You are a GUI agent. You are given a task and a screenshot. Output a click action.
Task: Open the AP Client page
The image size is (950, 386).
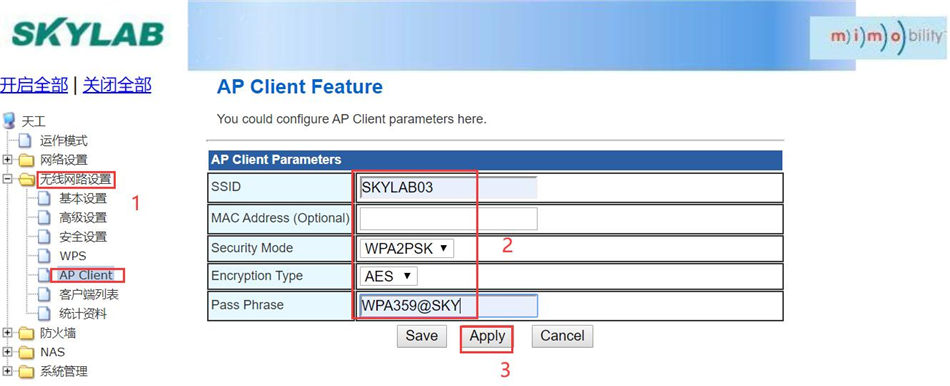tap(85, 275)
